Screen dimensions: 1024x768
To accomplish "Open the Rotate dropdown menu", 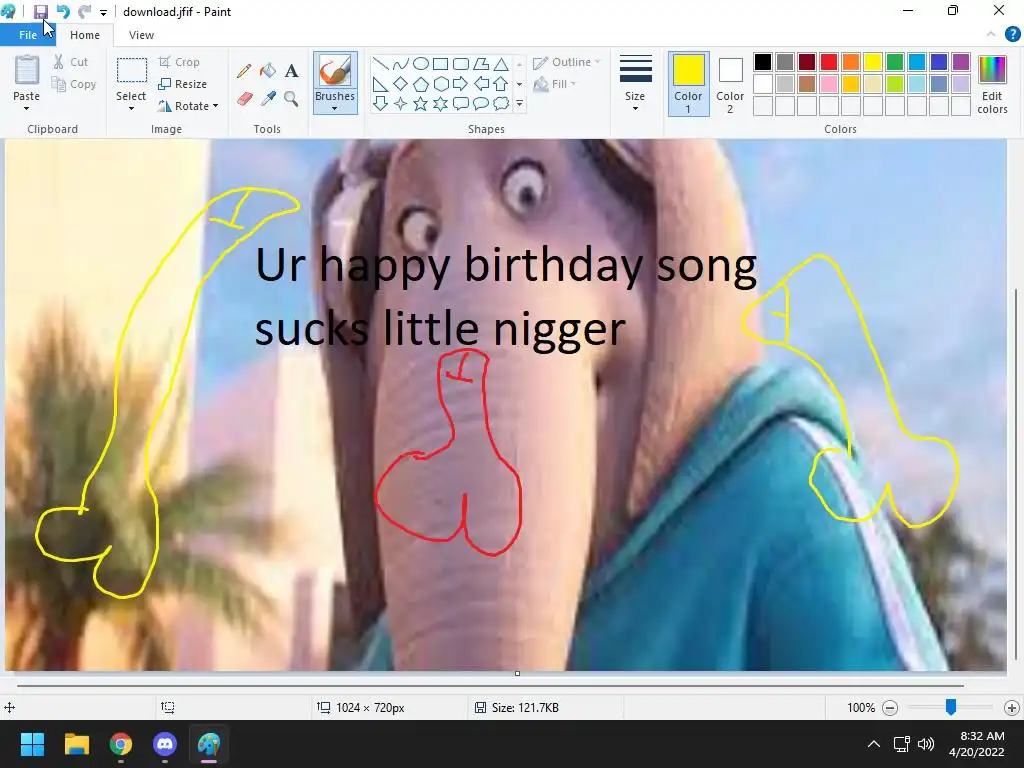I will [x=188, y=106].
